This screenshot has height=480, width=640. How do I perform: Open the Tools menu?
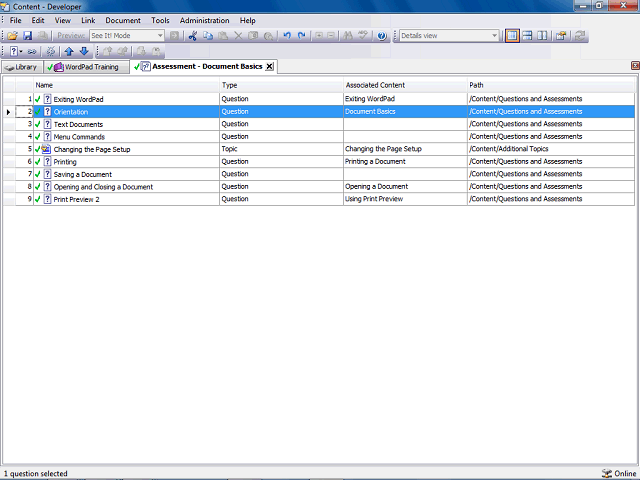pos(160,20)
